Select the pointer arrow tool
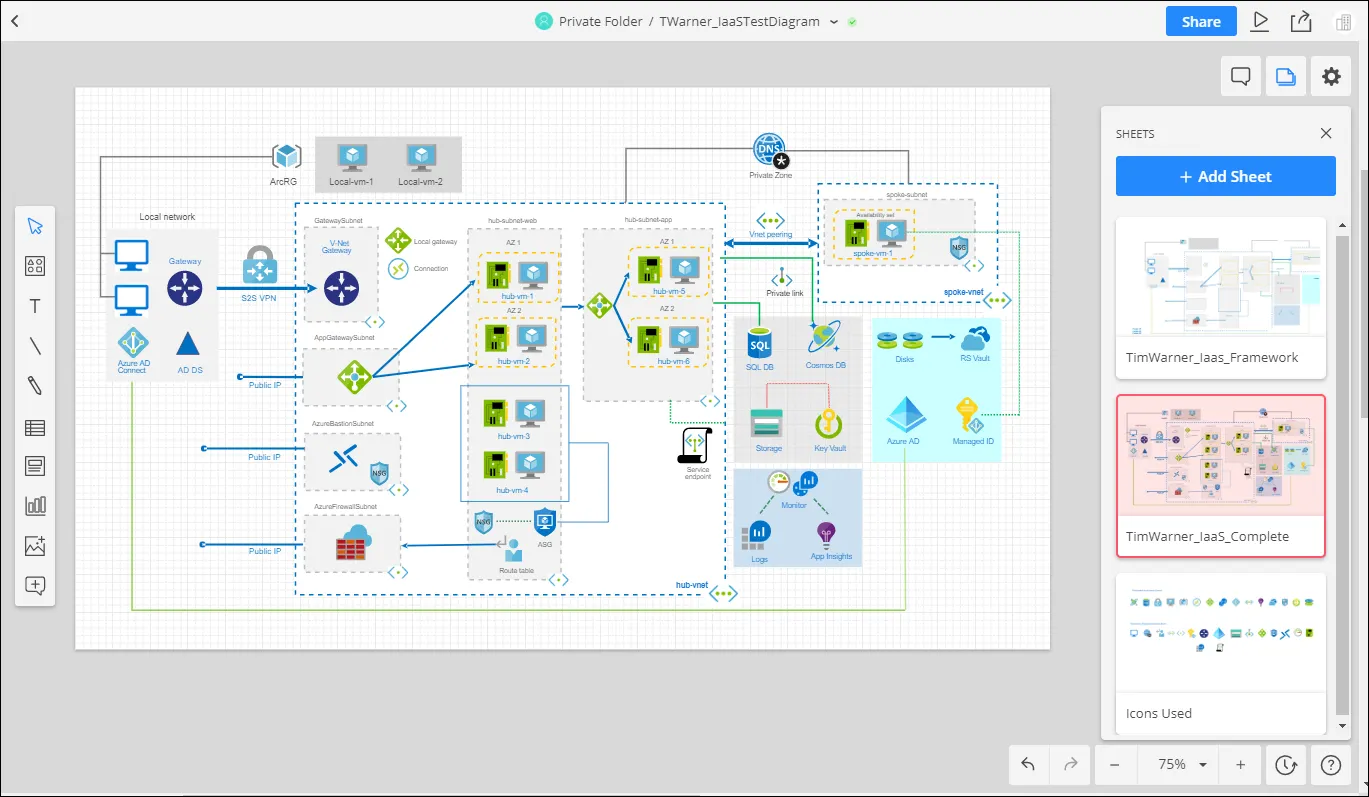1369x797 pixels. [35, 226]
